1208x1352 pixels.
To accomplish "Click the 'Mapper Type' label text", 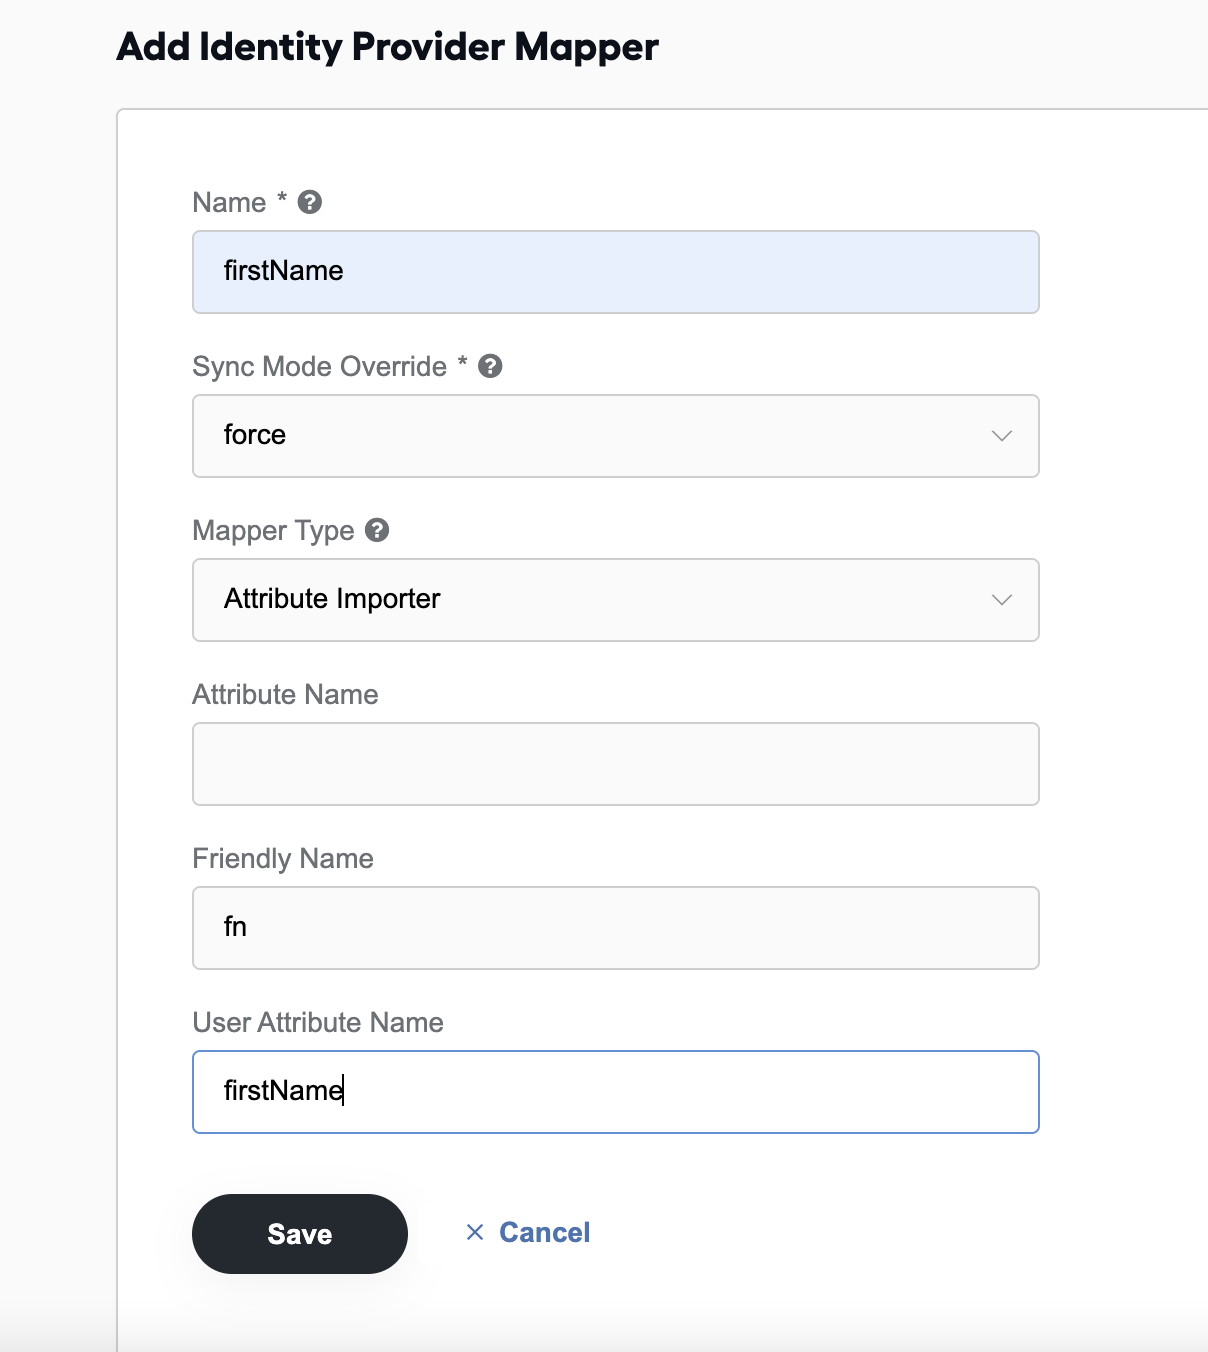I will [273, 530].
